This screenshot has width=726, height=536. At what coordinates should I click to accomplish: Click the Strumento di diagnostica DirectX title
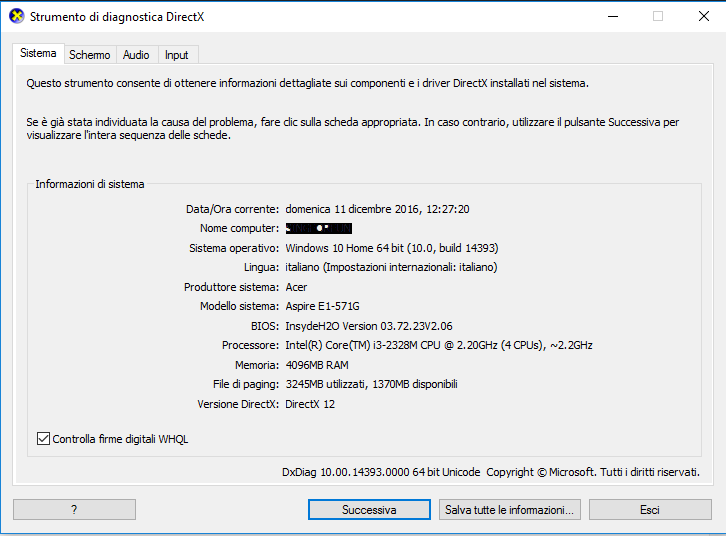(117, 17)
